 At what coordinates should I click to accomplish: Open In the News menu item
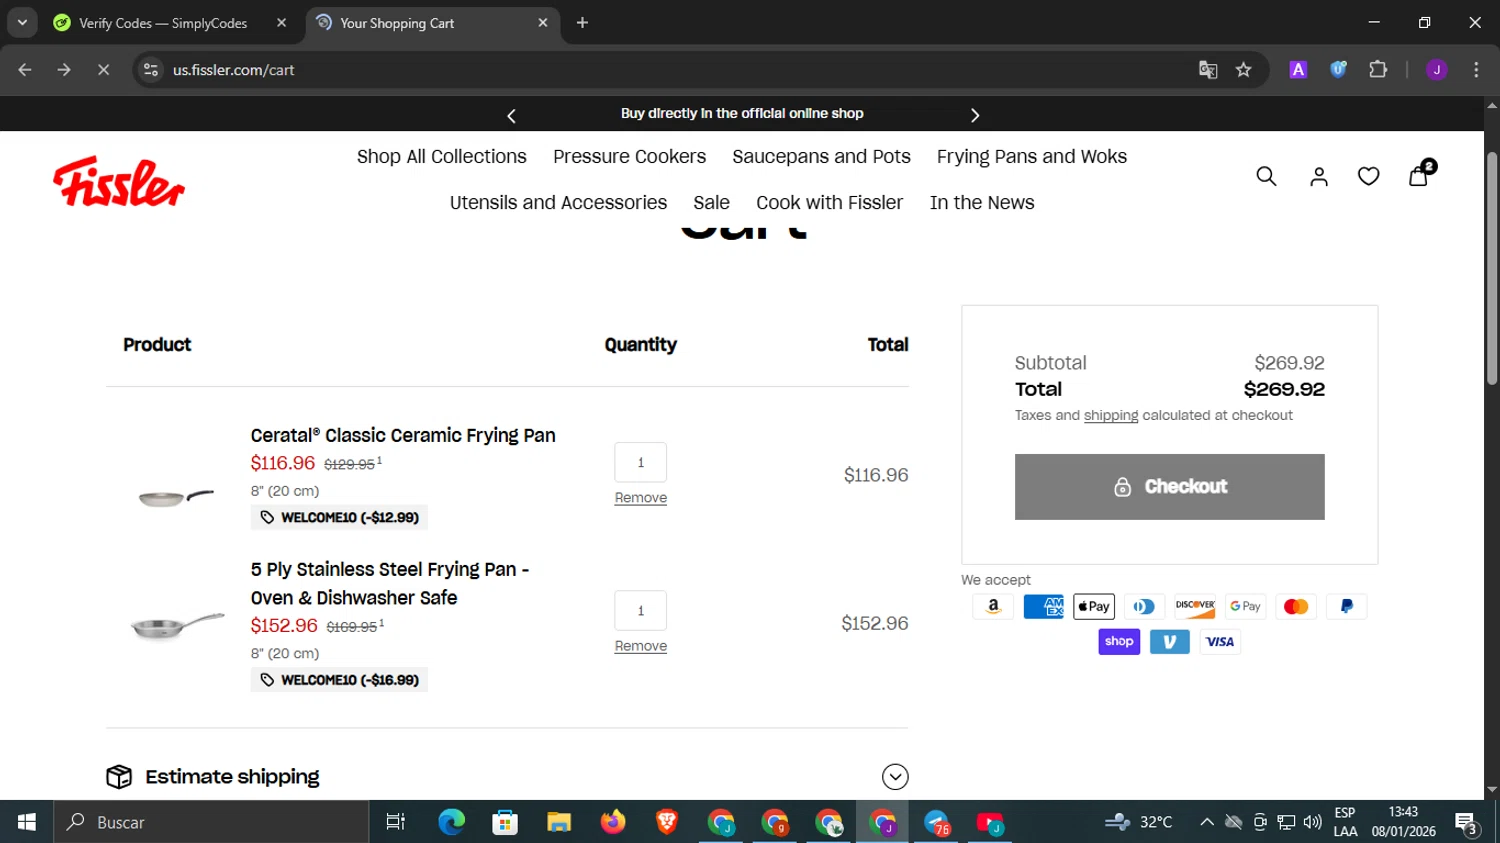[x=982, y=203]
